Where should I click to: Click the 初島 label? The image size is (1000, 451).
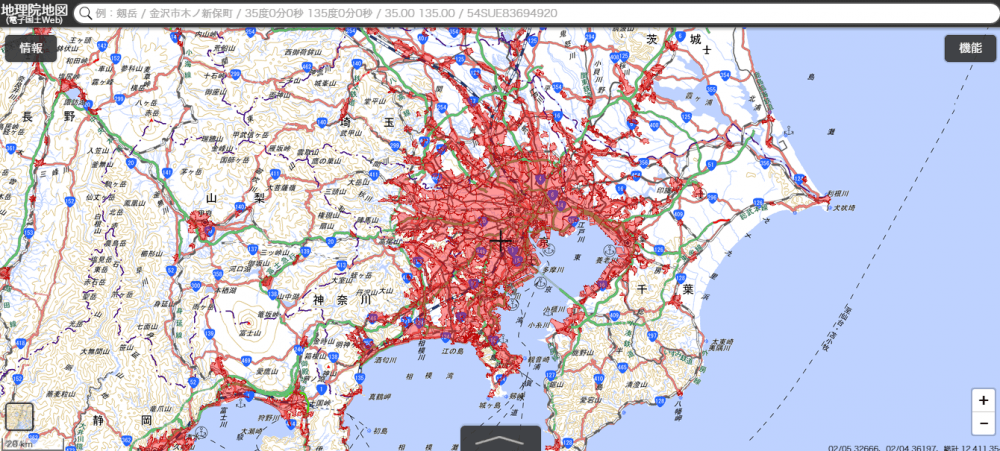[x=380, y=430]
